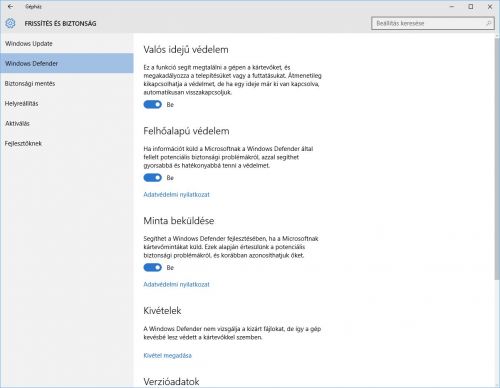Open the settings gear icon home
Screen dimensions: 500x388
click(10, 23)
